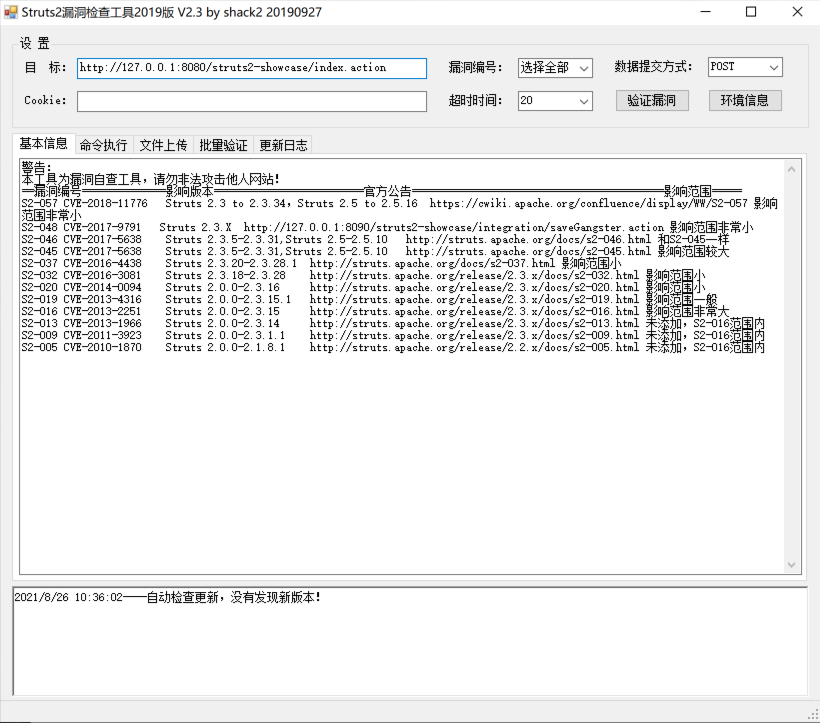
Task: Click the S2-005 CVE-2010-1870 row
Action: 393,348
